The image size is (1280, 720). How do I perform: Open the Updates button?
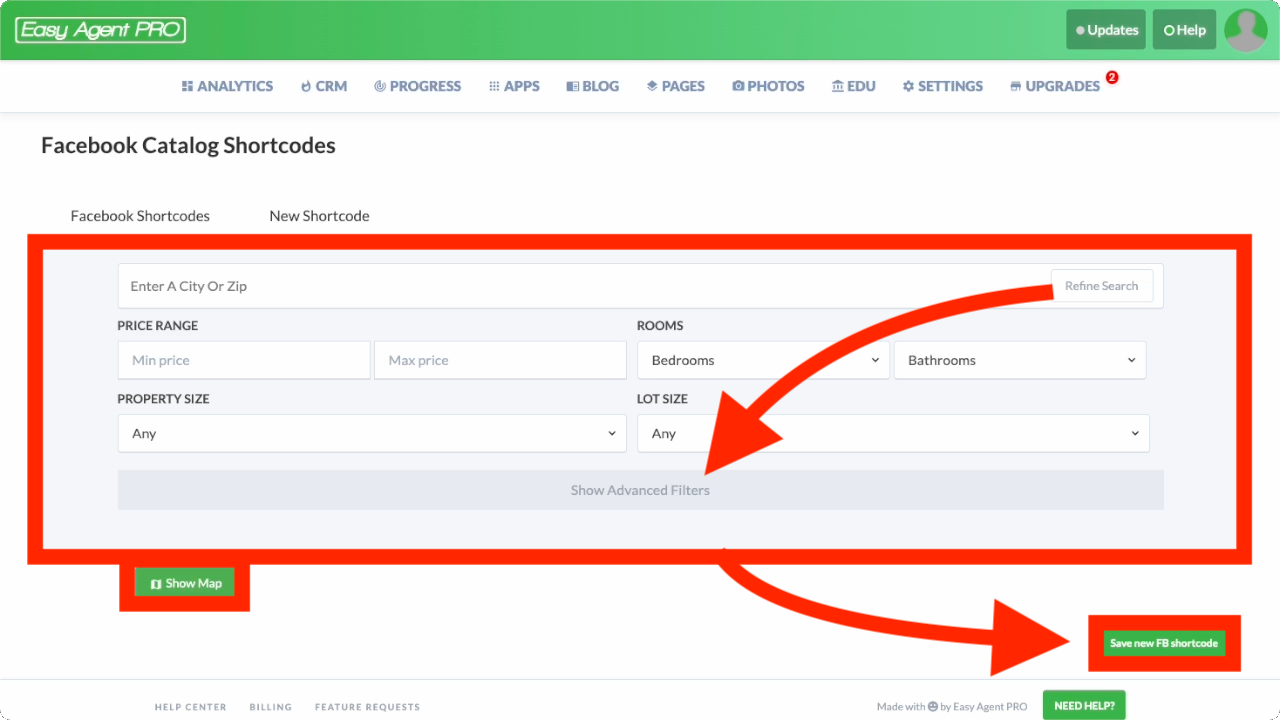click(1106, 30)
